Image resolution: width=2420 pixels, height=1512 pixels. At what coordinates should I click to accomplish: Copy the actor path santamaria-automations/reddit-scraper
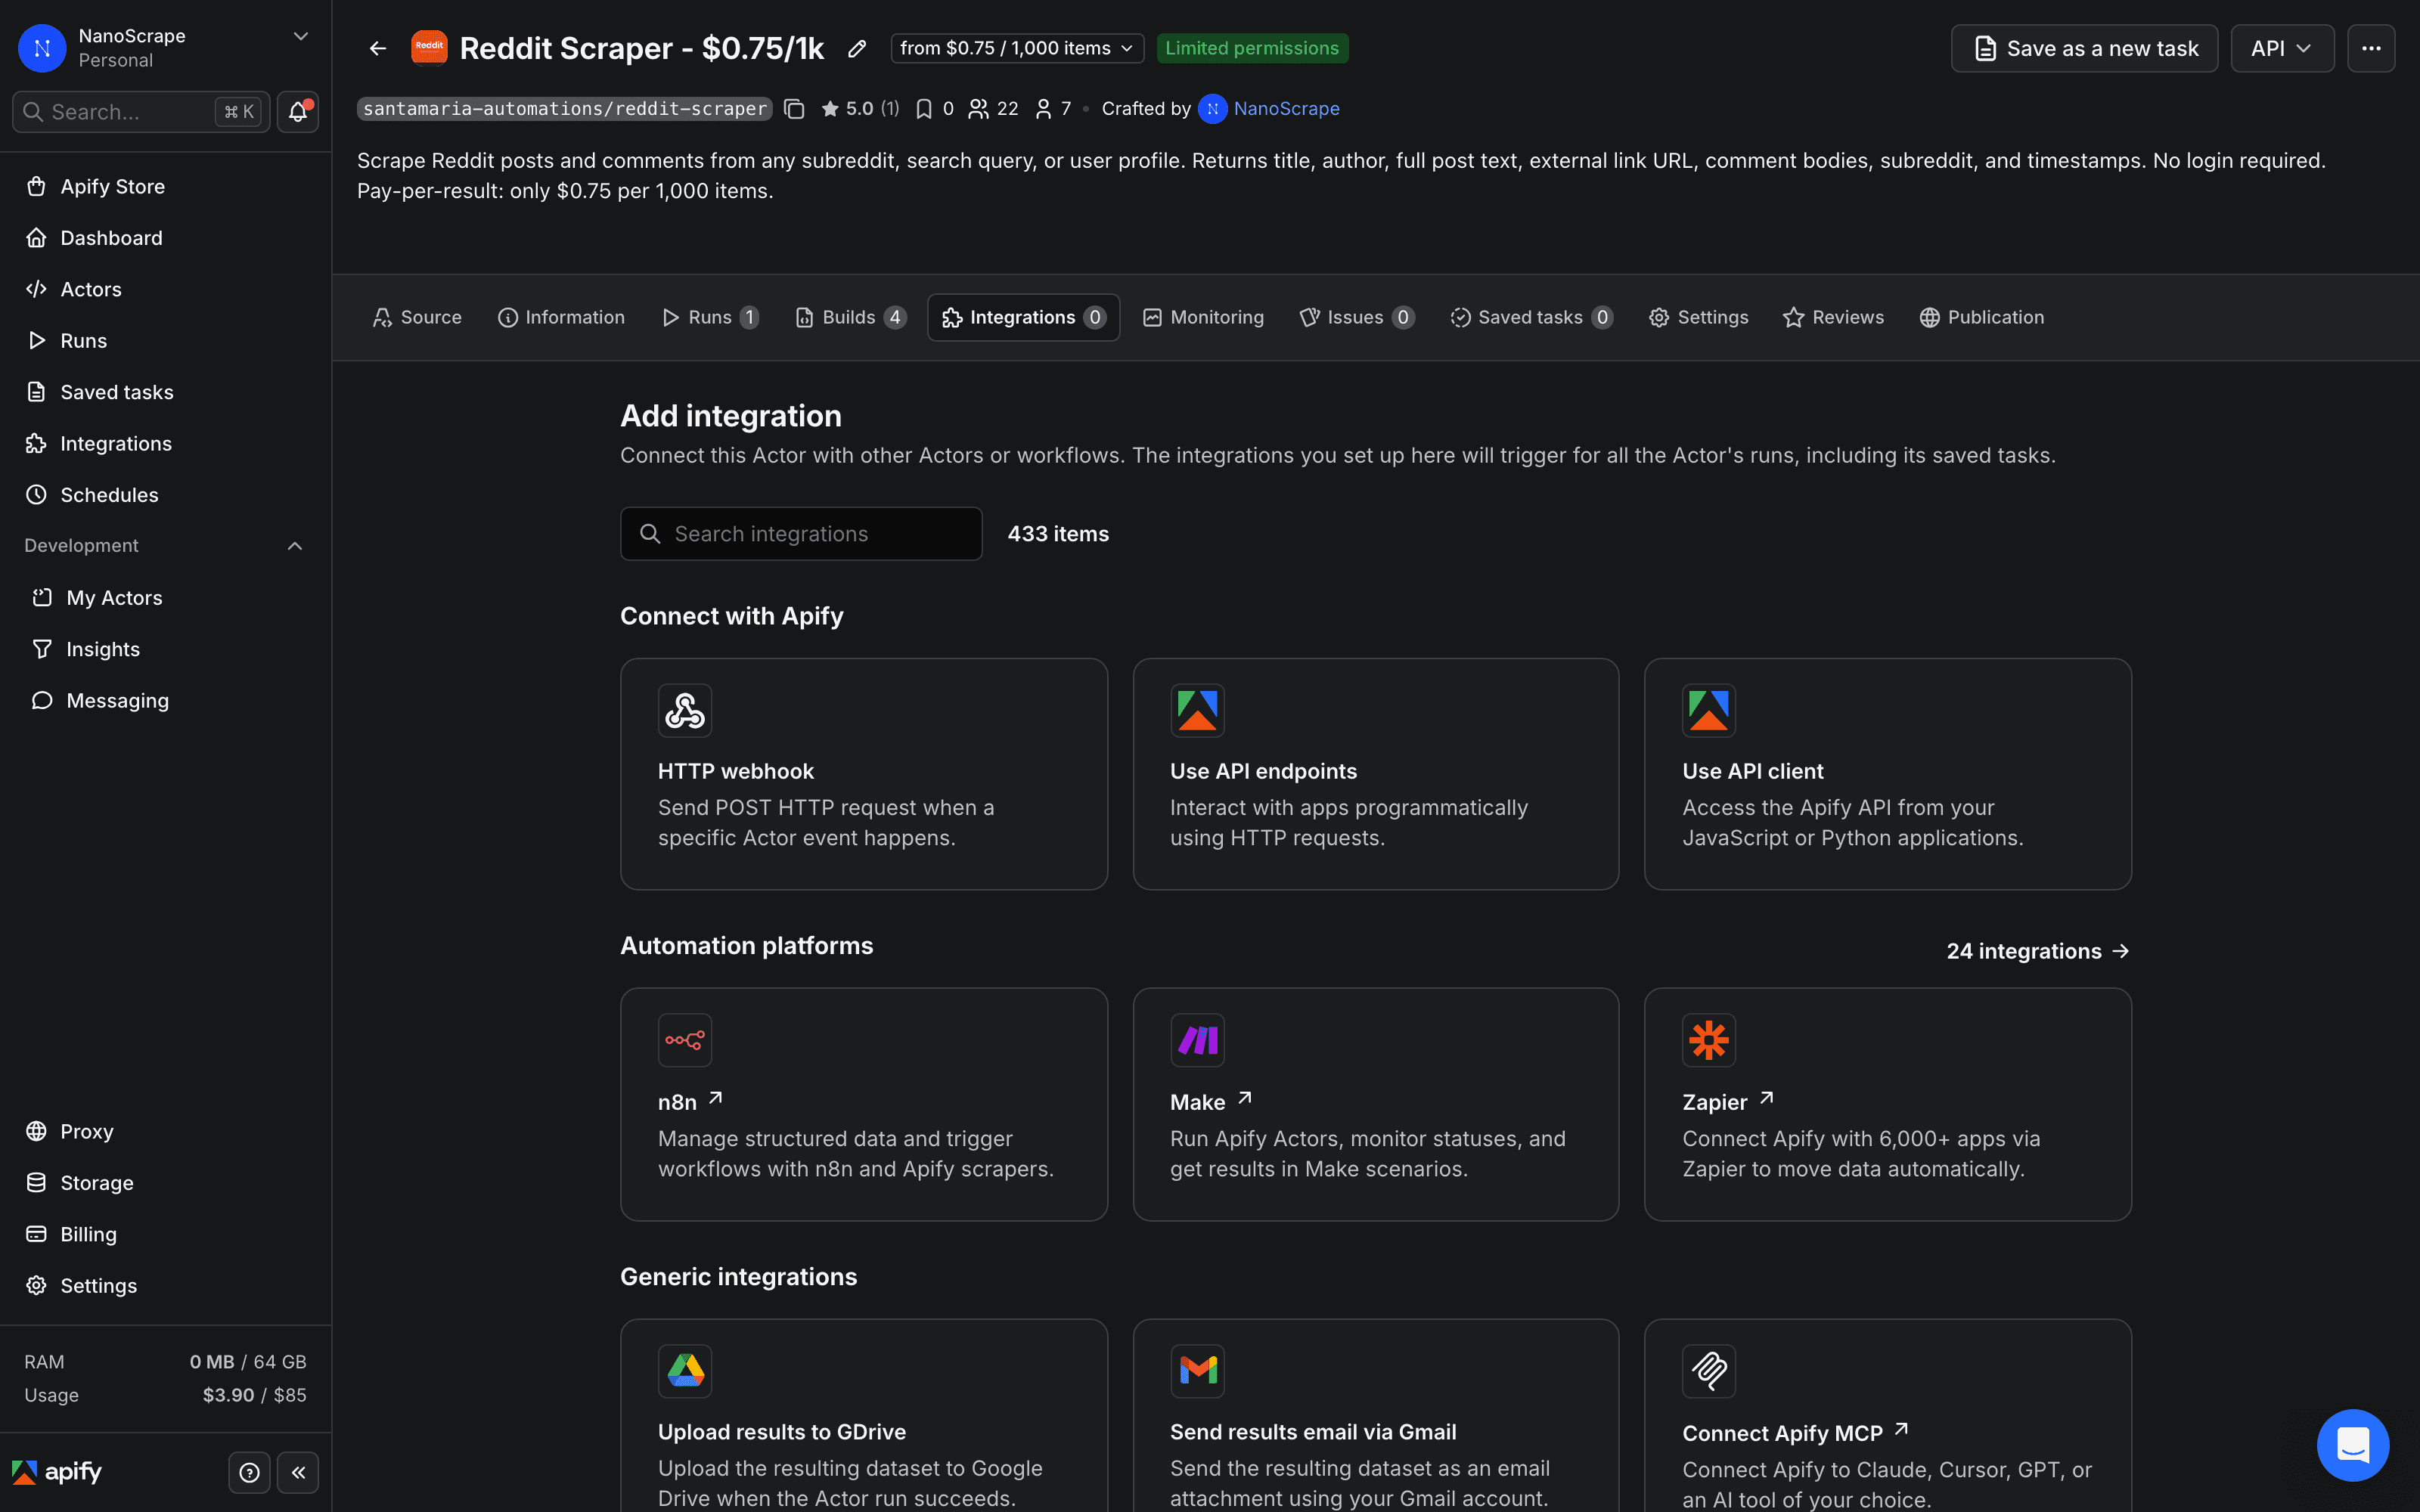794,109
